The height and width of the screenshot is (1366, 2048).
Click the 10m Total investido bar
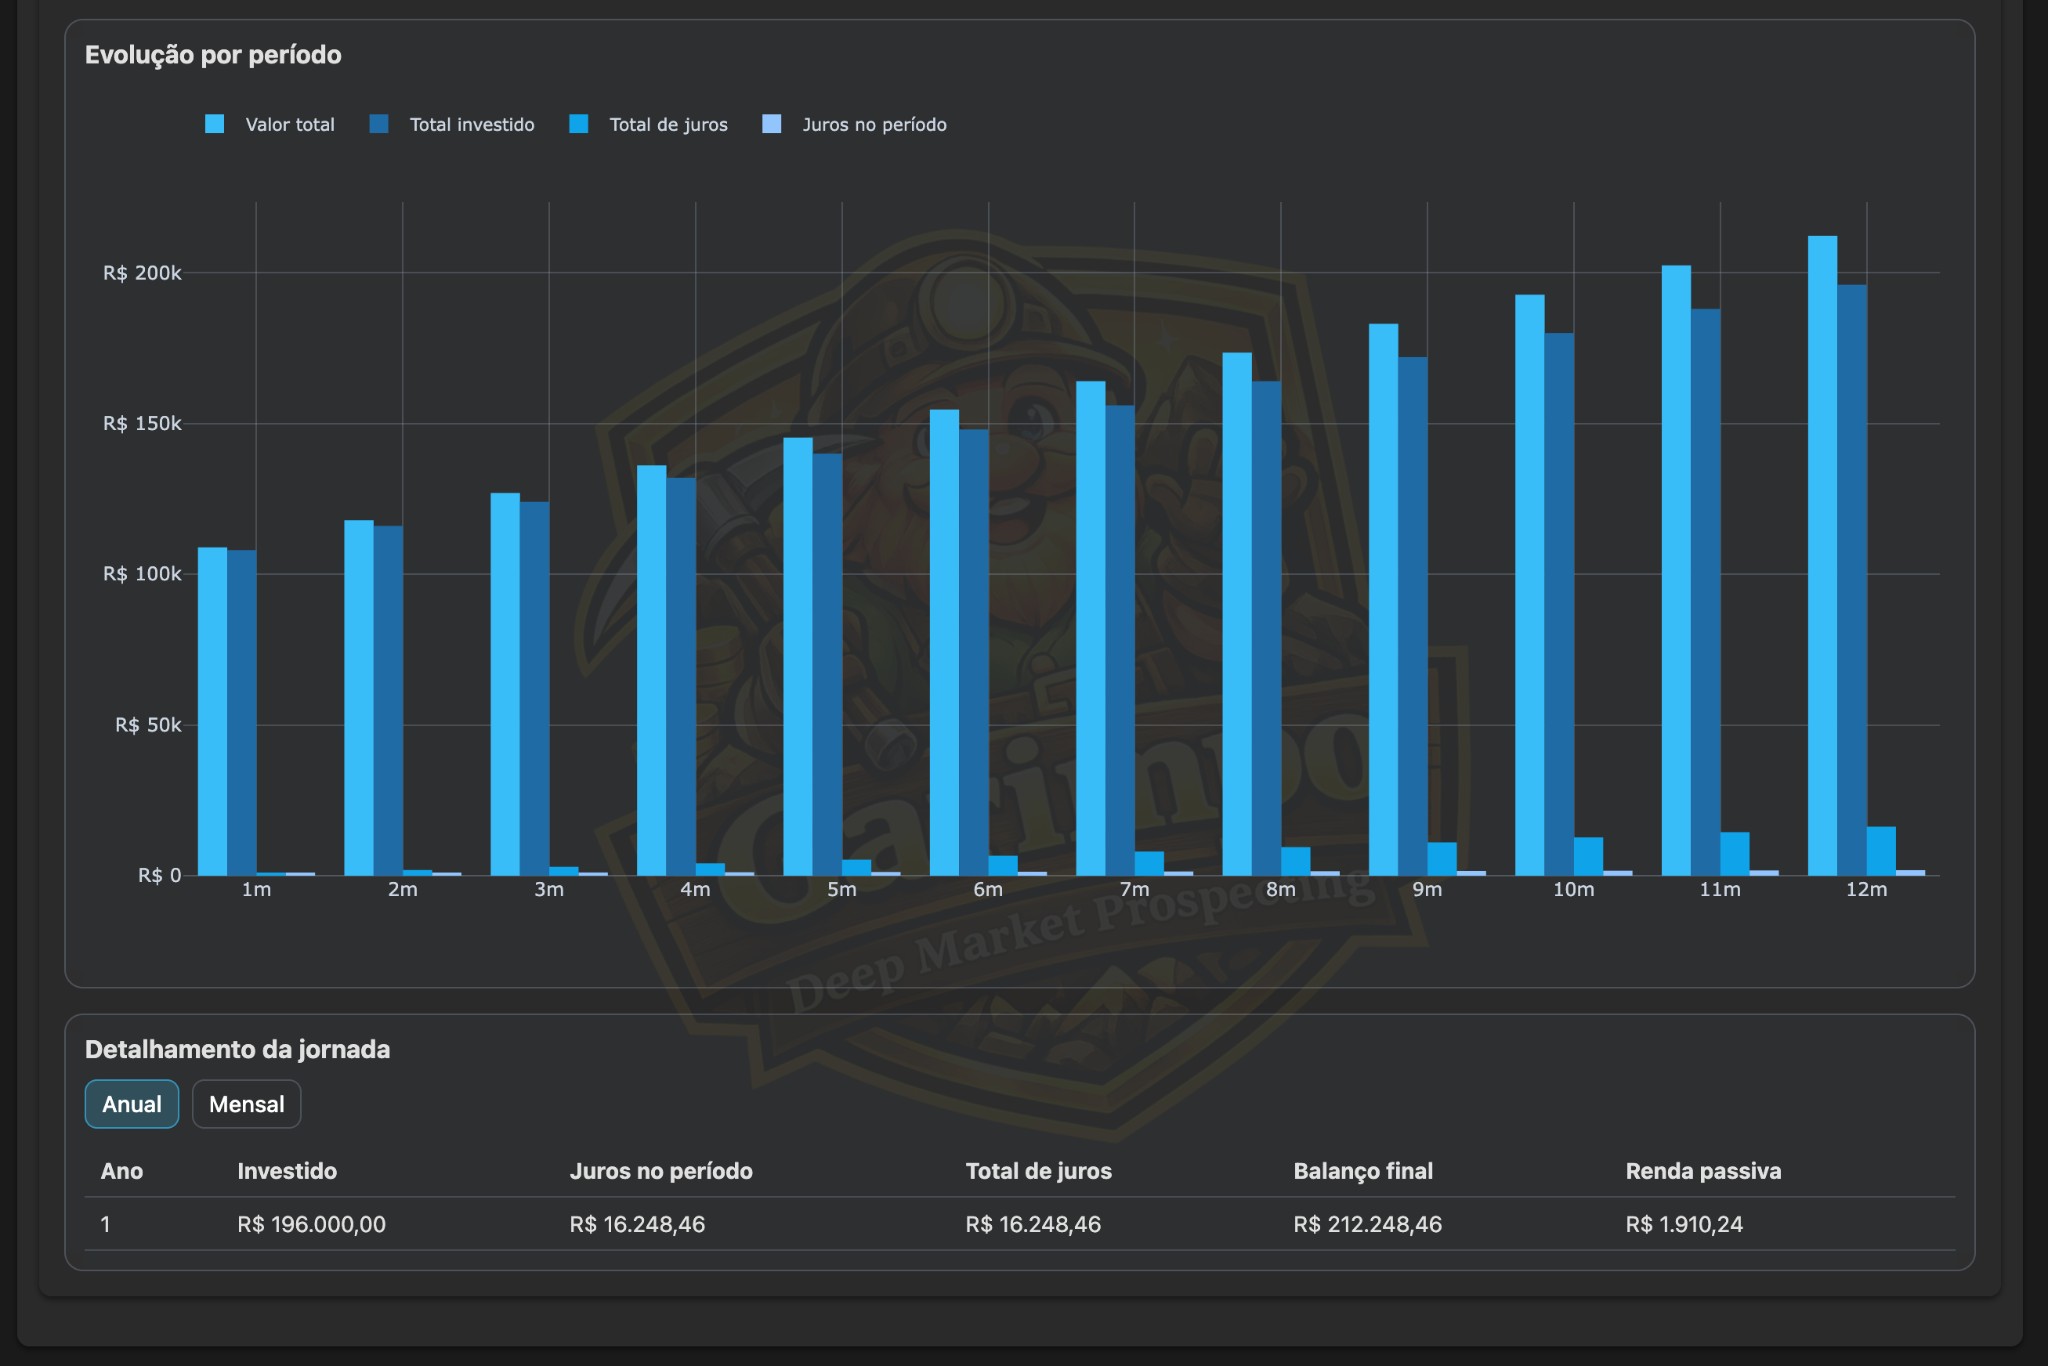(x=1559, y=604)
